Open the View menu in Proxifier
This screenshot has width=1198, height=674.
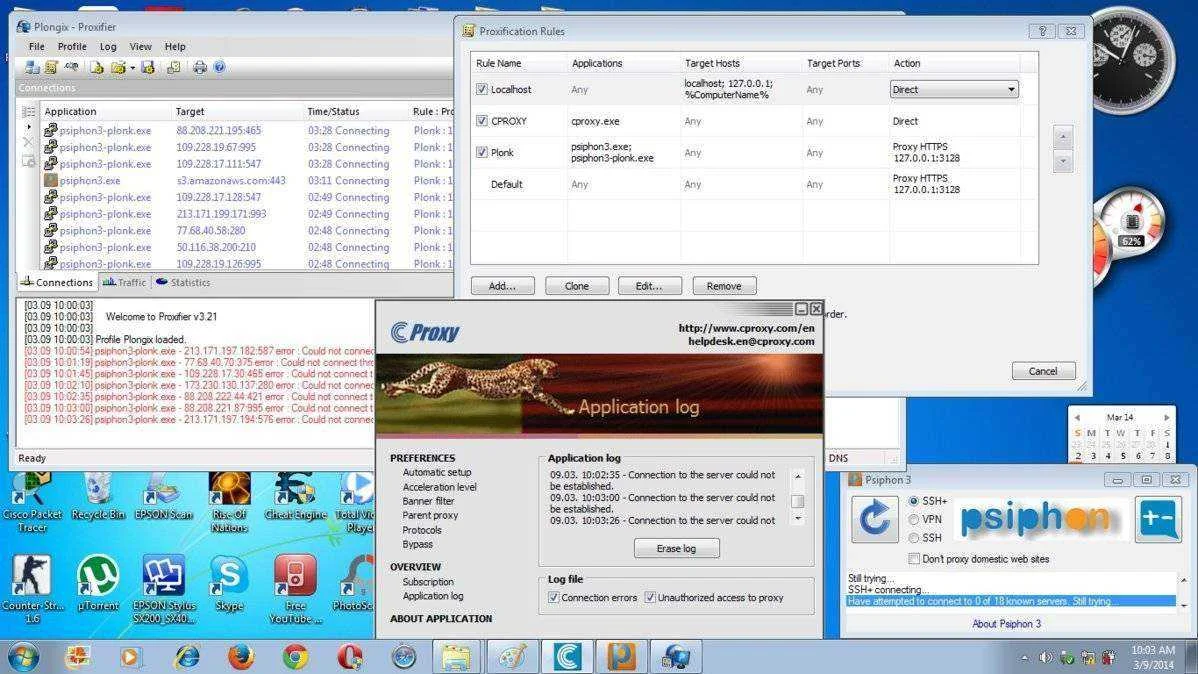click(x=140, y=47)
